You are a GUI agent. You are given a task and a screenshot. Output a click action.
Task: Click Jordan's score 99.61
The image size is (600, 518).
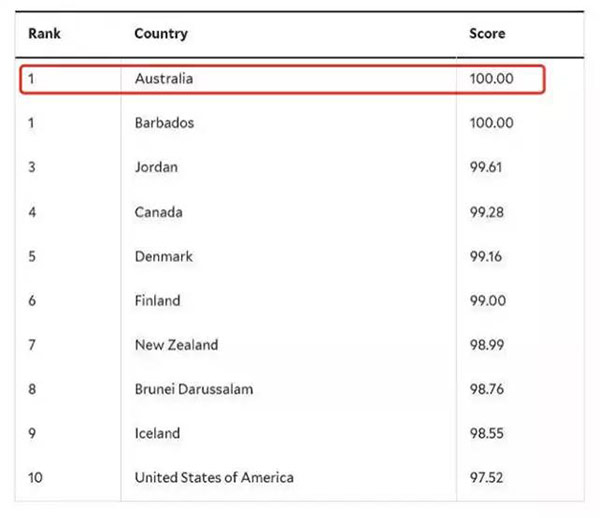[486, 168]
